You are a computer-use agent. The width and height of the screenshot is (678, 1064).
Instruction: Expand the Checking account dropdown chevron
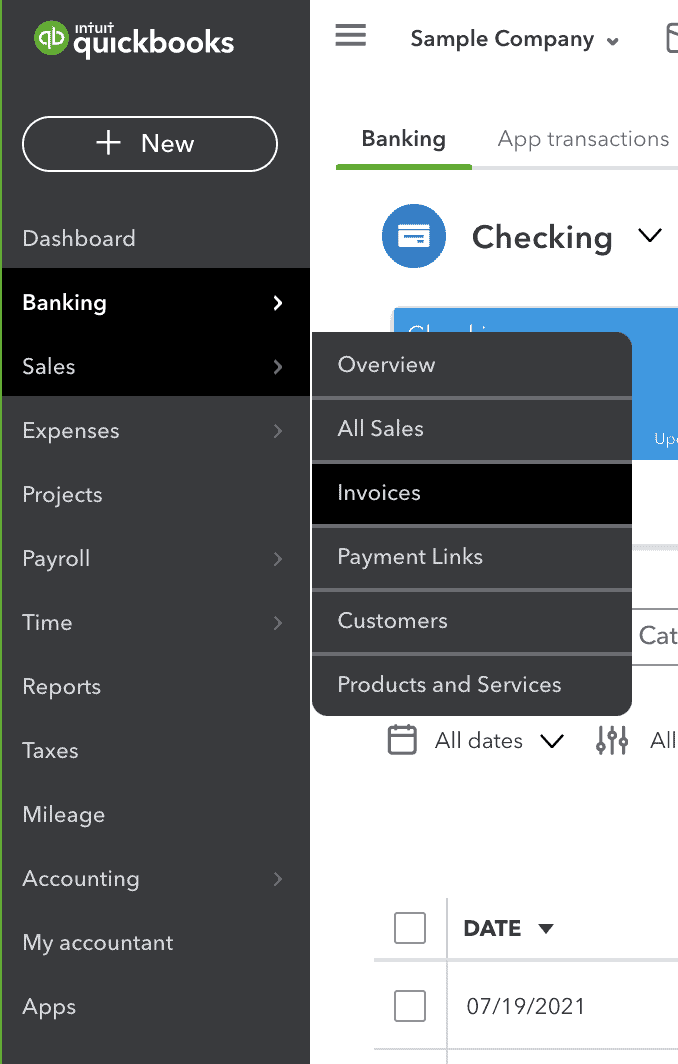point(649,235)
